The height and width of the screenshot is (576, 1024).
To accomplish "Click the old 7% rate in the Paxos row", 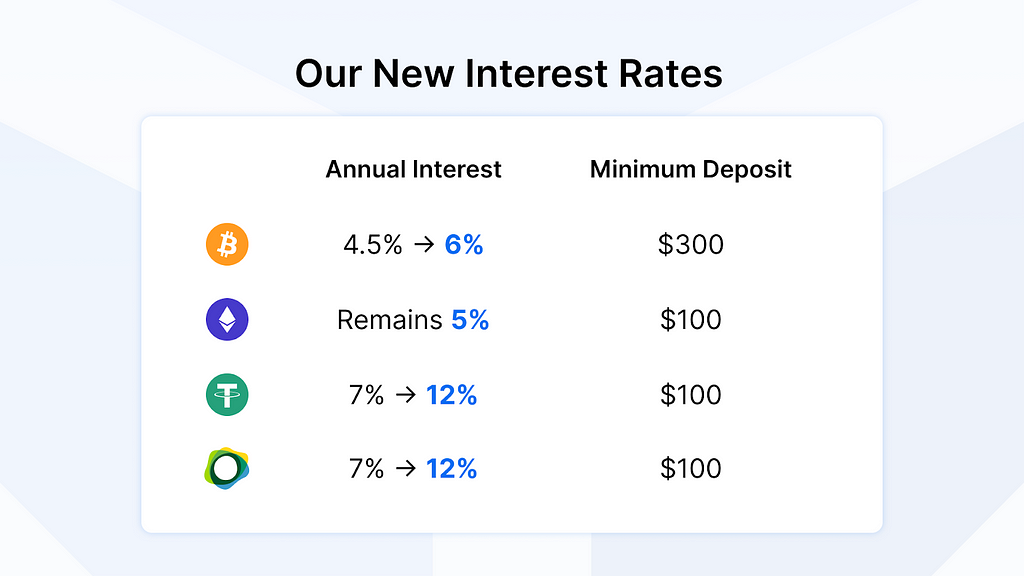I will pyautogui.click(x=366, y=469).
